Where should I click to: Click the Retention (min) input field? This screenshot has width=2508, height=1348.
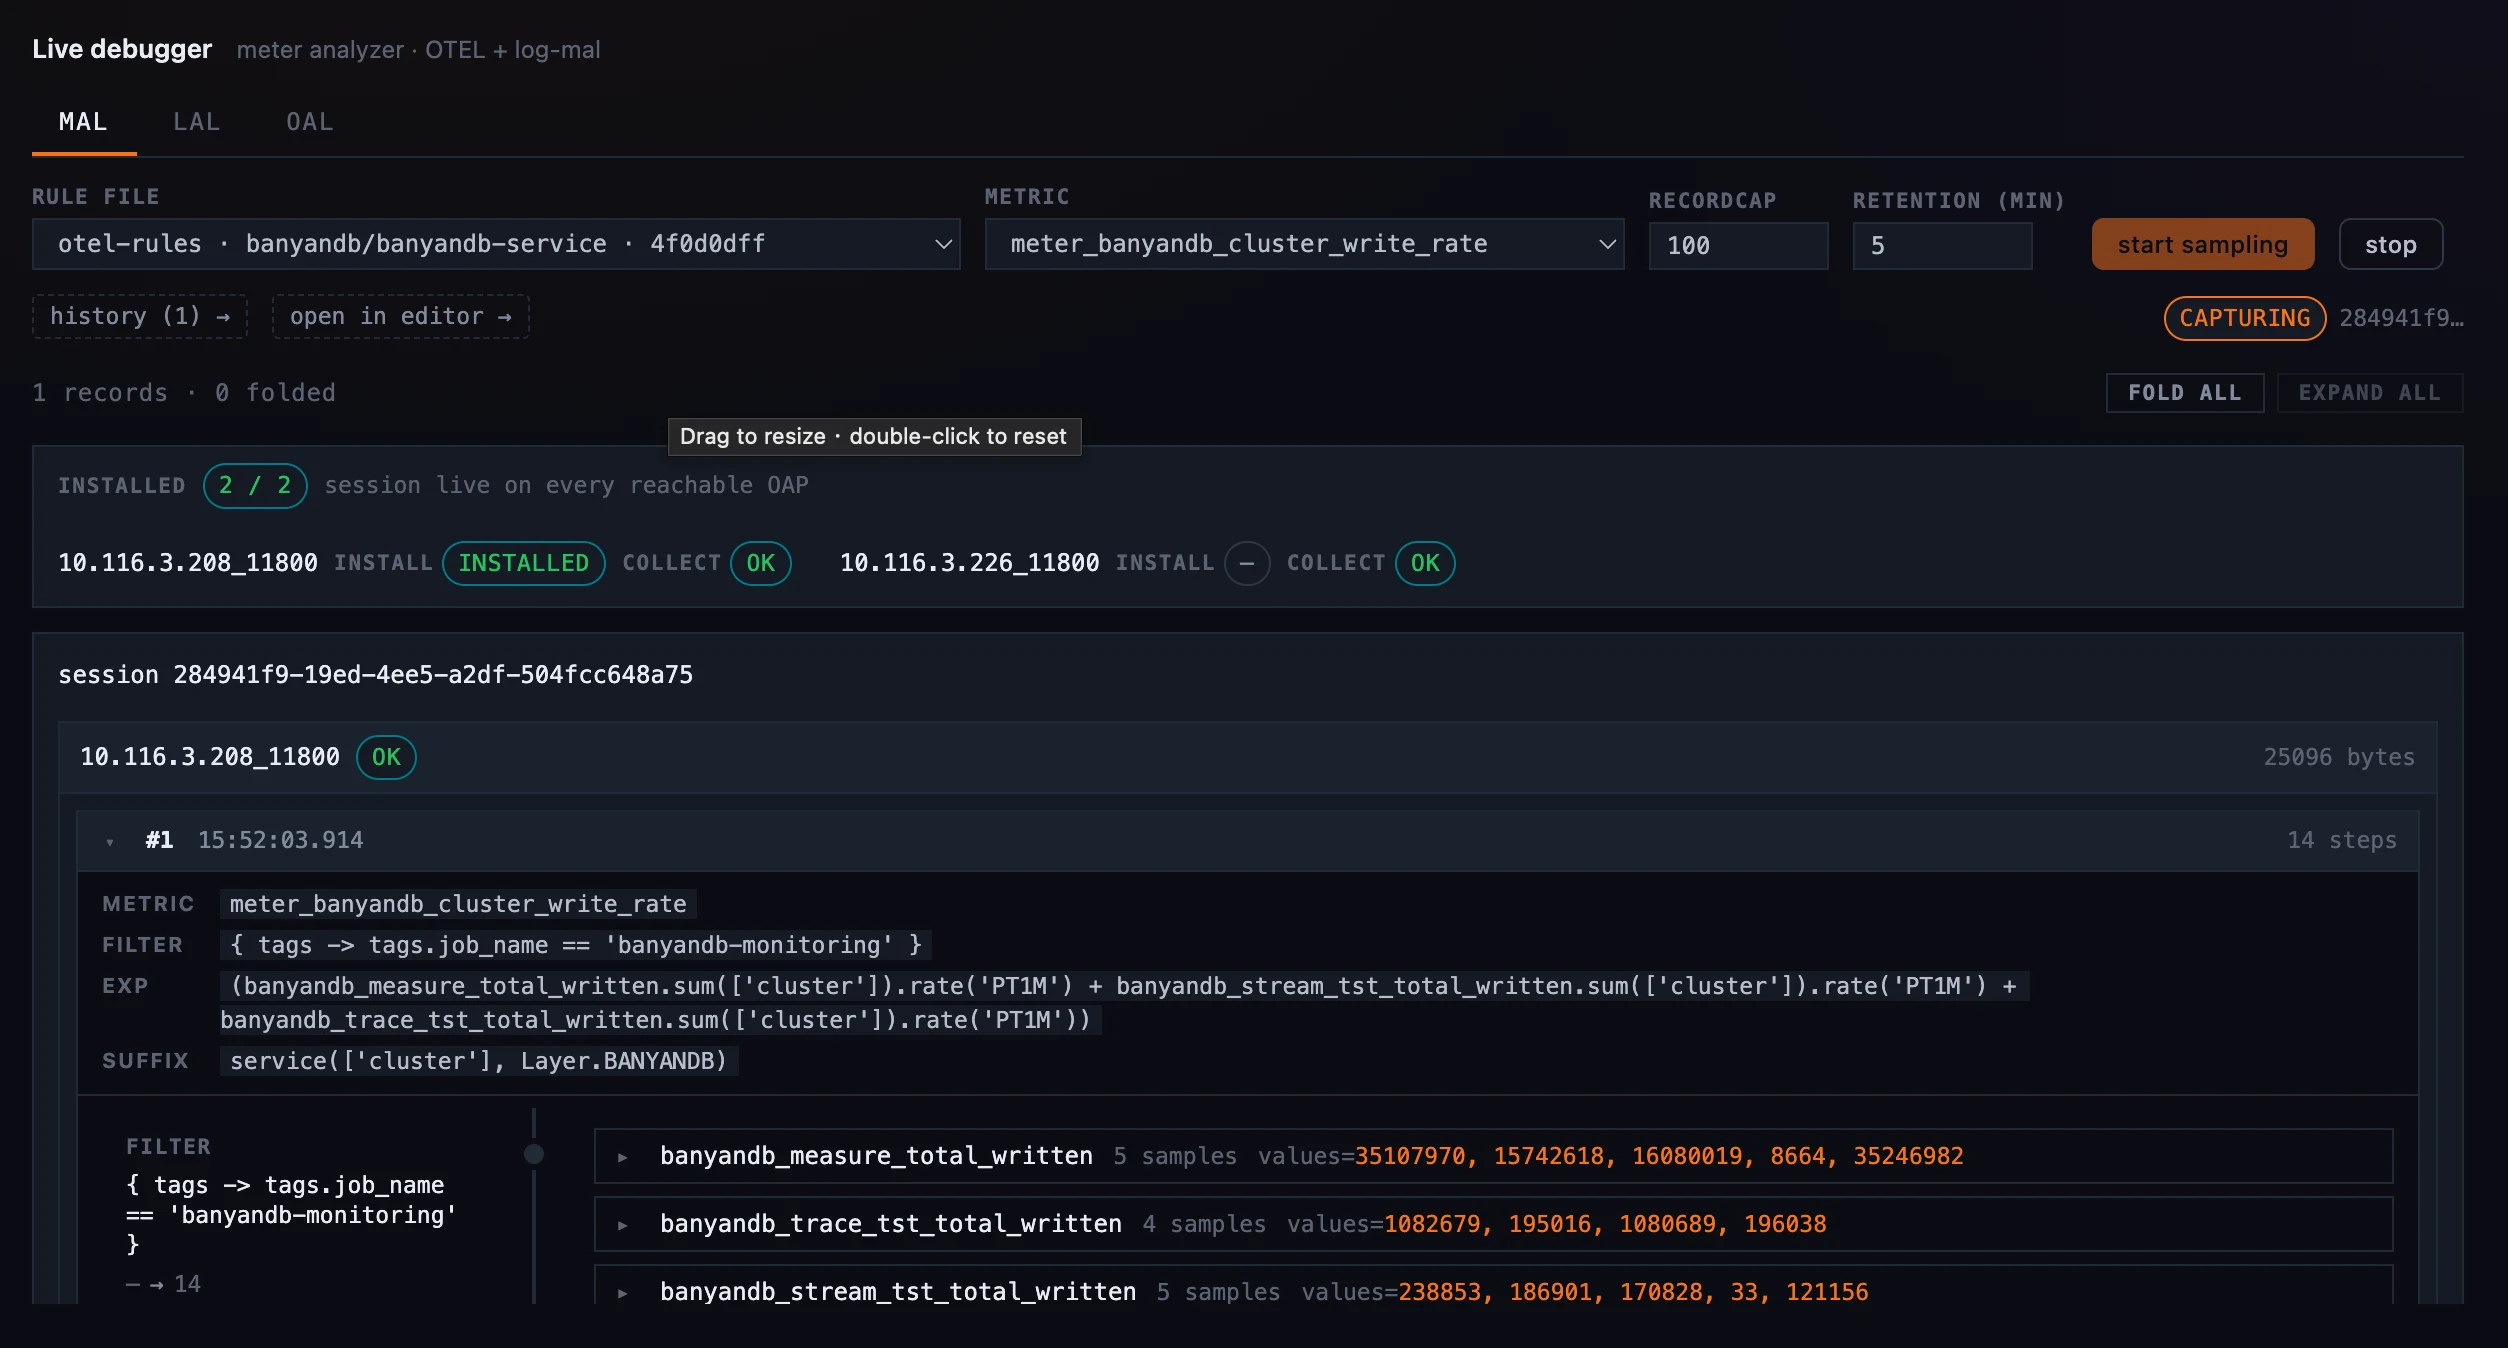(1942, 245)
